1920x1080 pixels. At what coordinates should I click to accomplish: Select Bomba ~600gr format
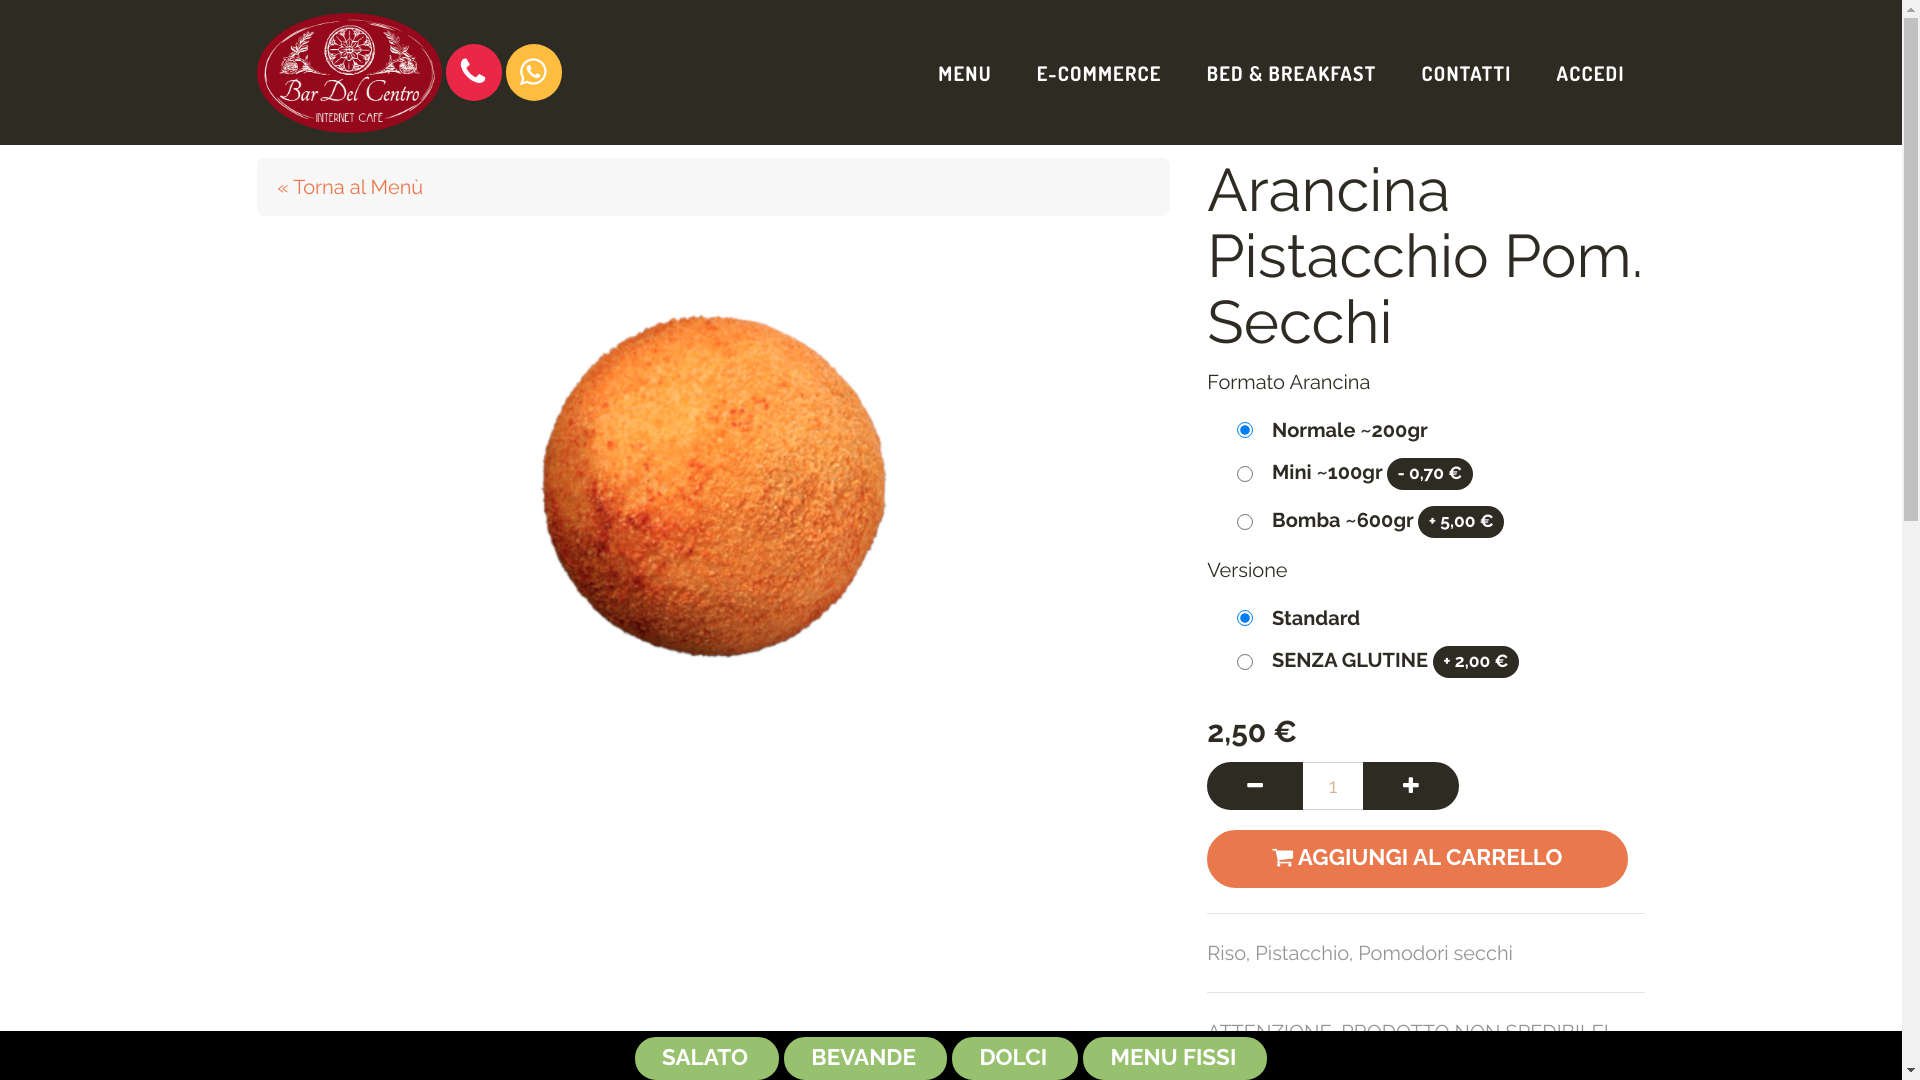pyautogui.click(x=1245, y=522)
